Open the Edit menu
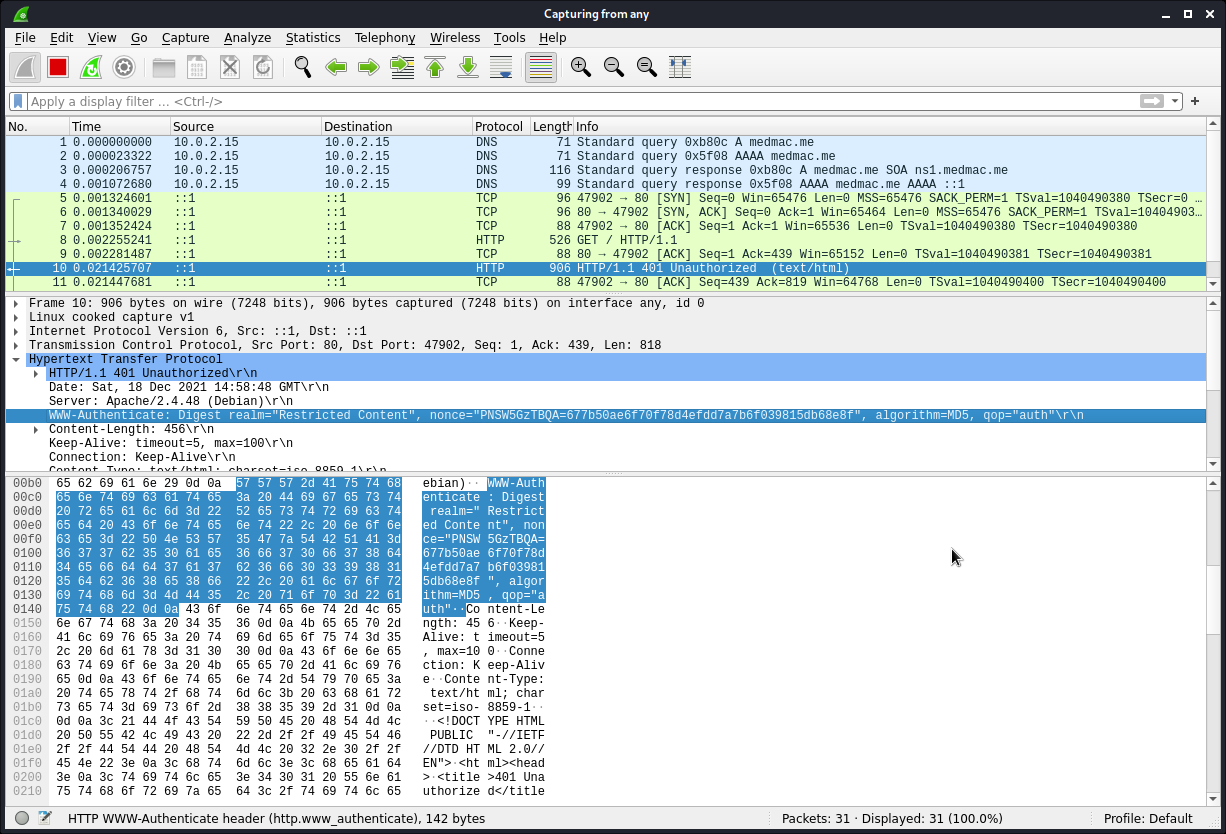 [x=62, y=37]
